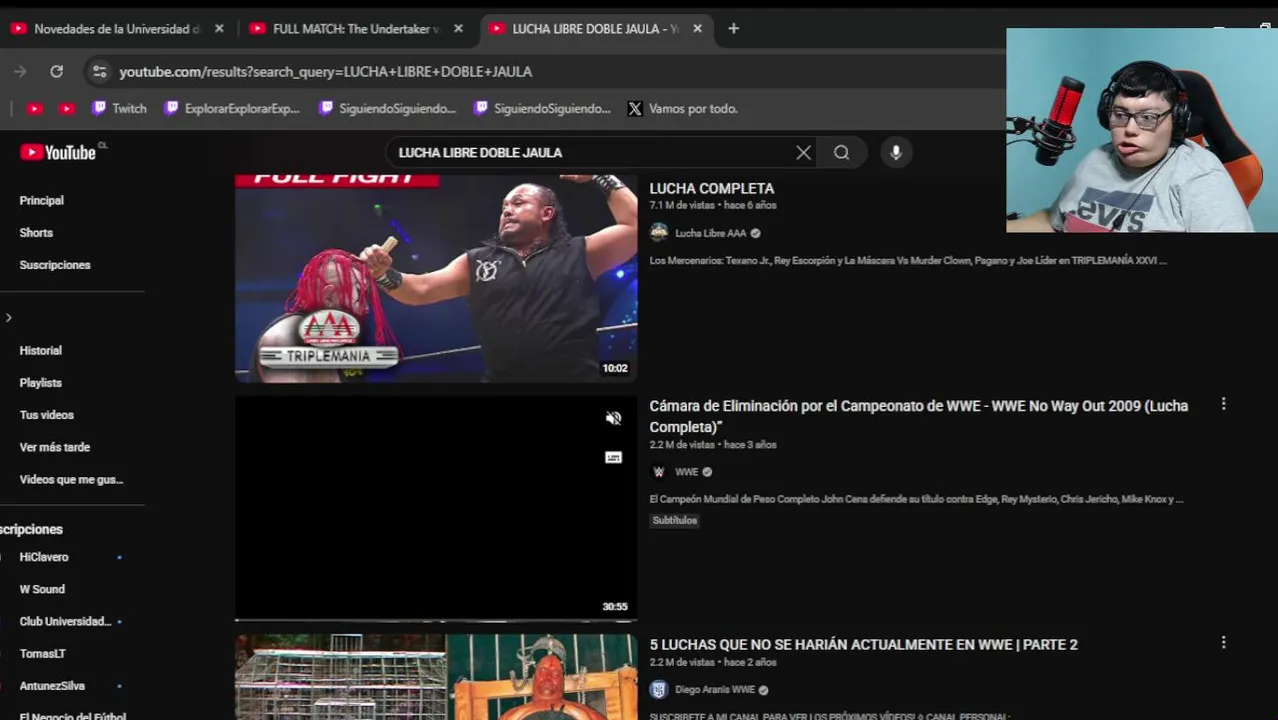
Task: Open HiClavero subscription channel
Action: pyautogui.click(x=44, y=557)
